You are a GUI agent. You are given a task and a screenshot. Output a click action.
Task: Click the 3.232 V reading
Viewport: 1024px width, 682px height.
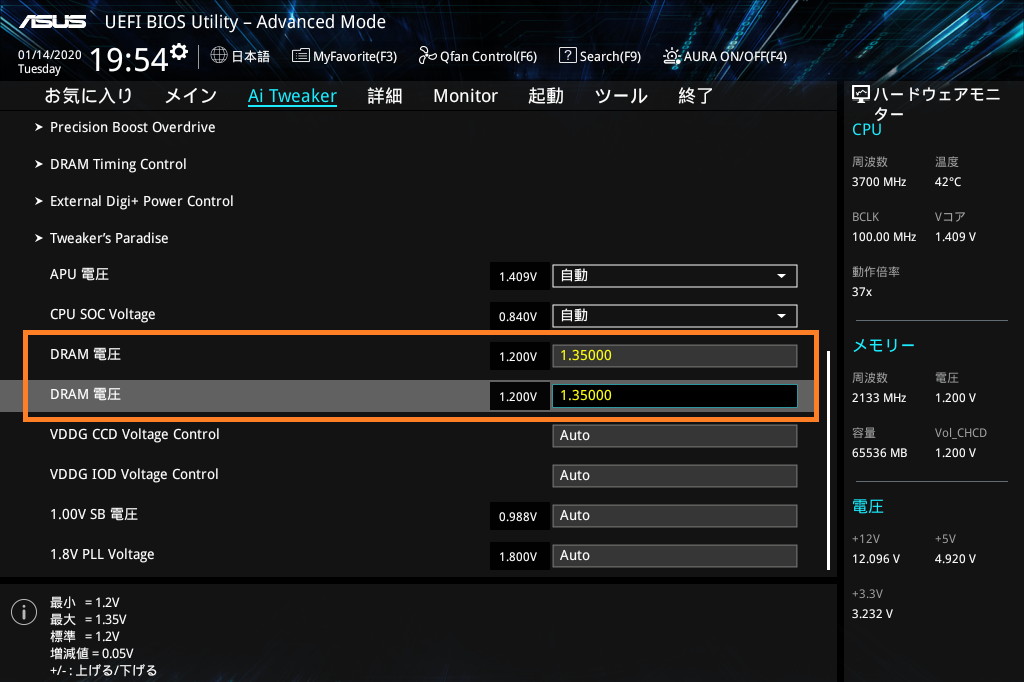872,614
